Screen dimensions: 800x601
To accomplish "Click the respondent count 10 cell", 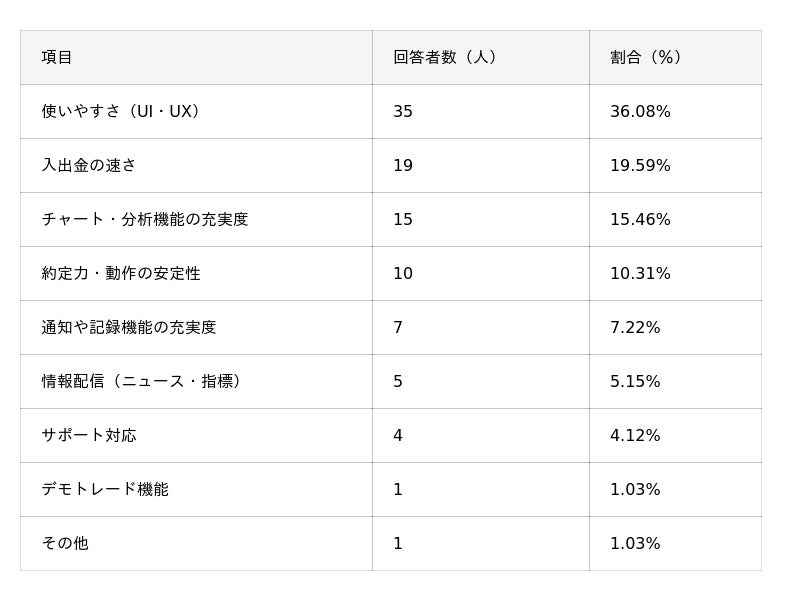I will pyautogui.click(x=403, y=273).
